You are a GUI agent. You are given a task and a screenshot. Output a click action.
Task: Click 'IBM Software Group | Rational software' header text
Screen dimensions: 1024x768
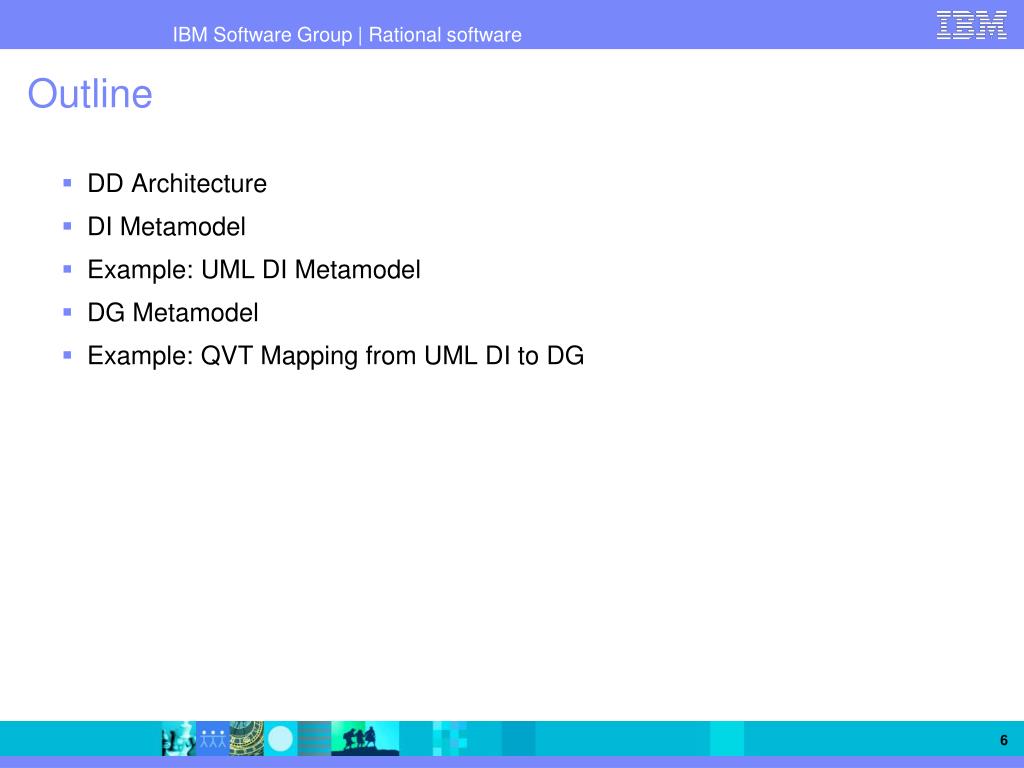click(347, 35)
